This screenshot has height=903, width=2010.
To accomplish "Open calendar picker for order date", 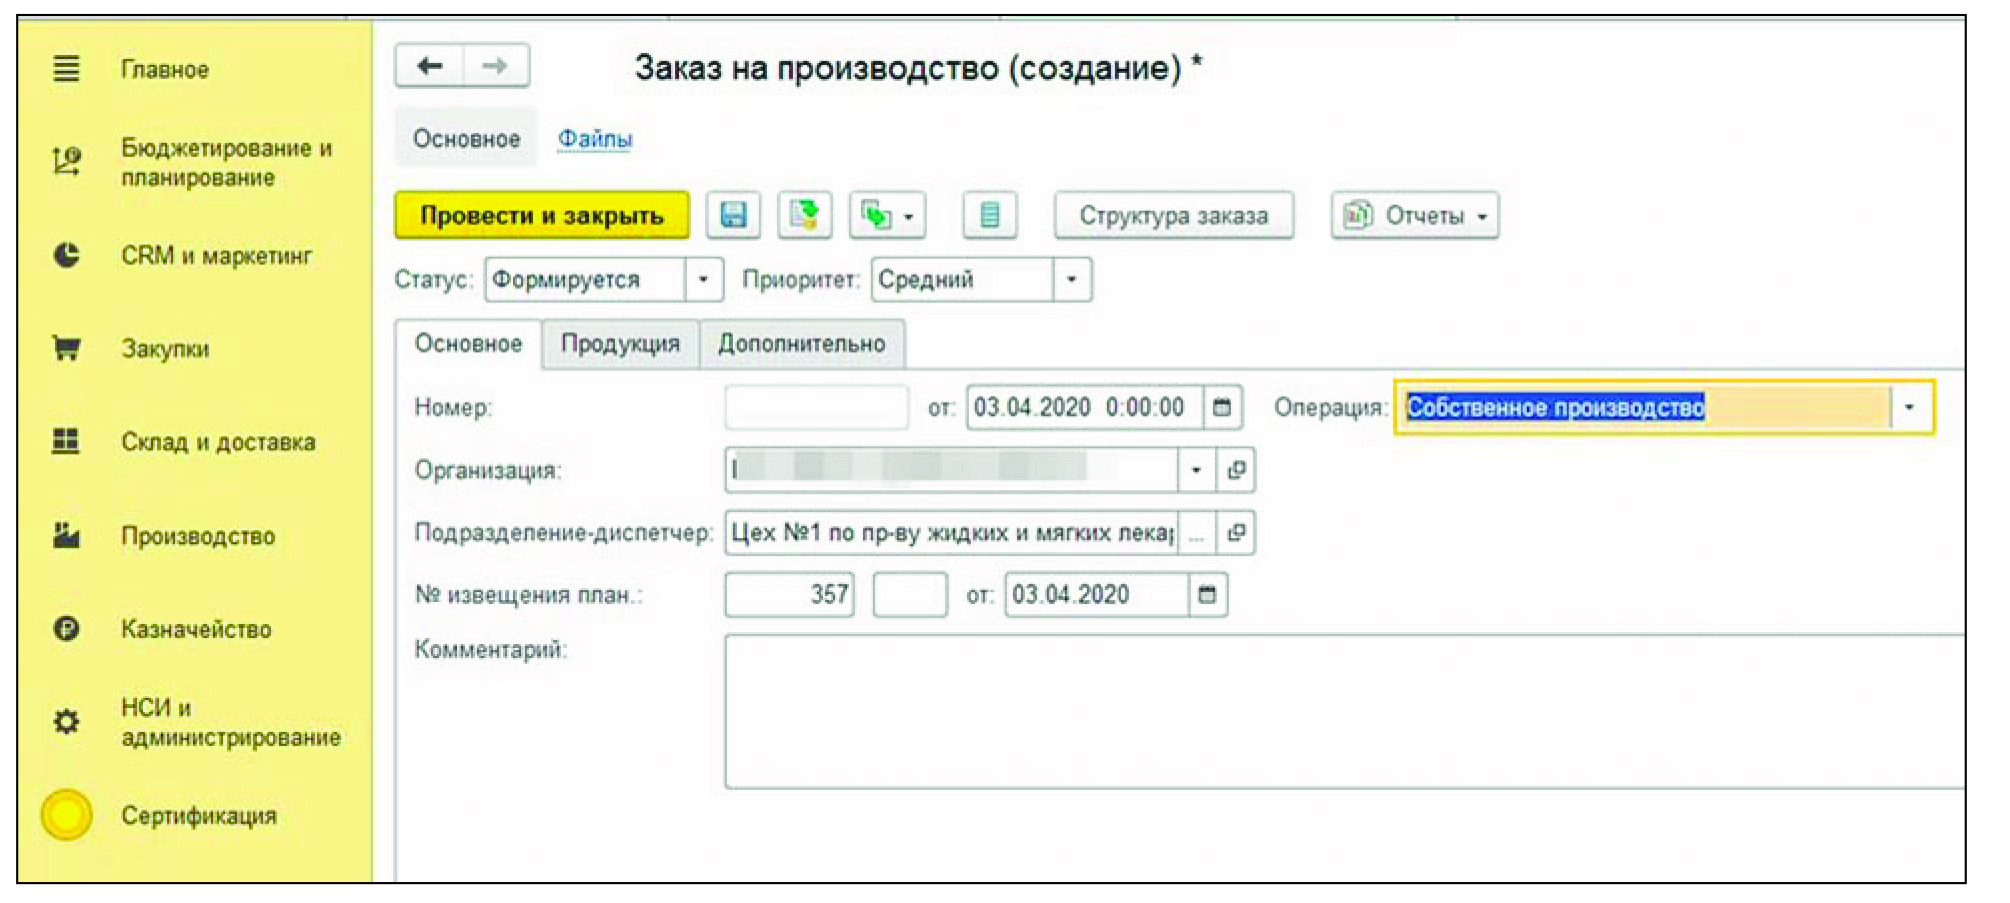I will [1222, 408].
